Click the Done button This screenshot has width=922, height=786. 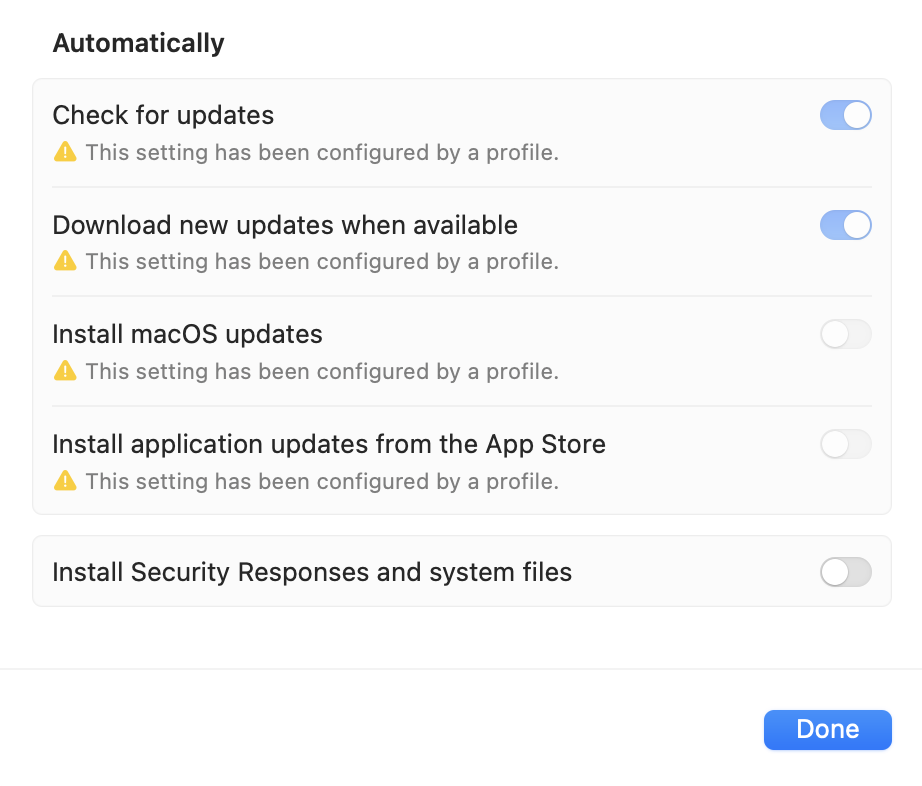tap(827, 730)
